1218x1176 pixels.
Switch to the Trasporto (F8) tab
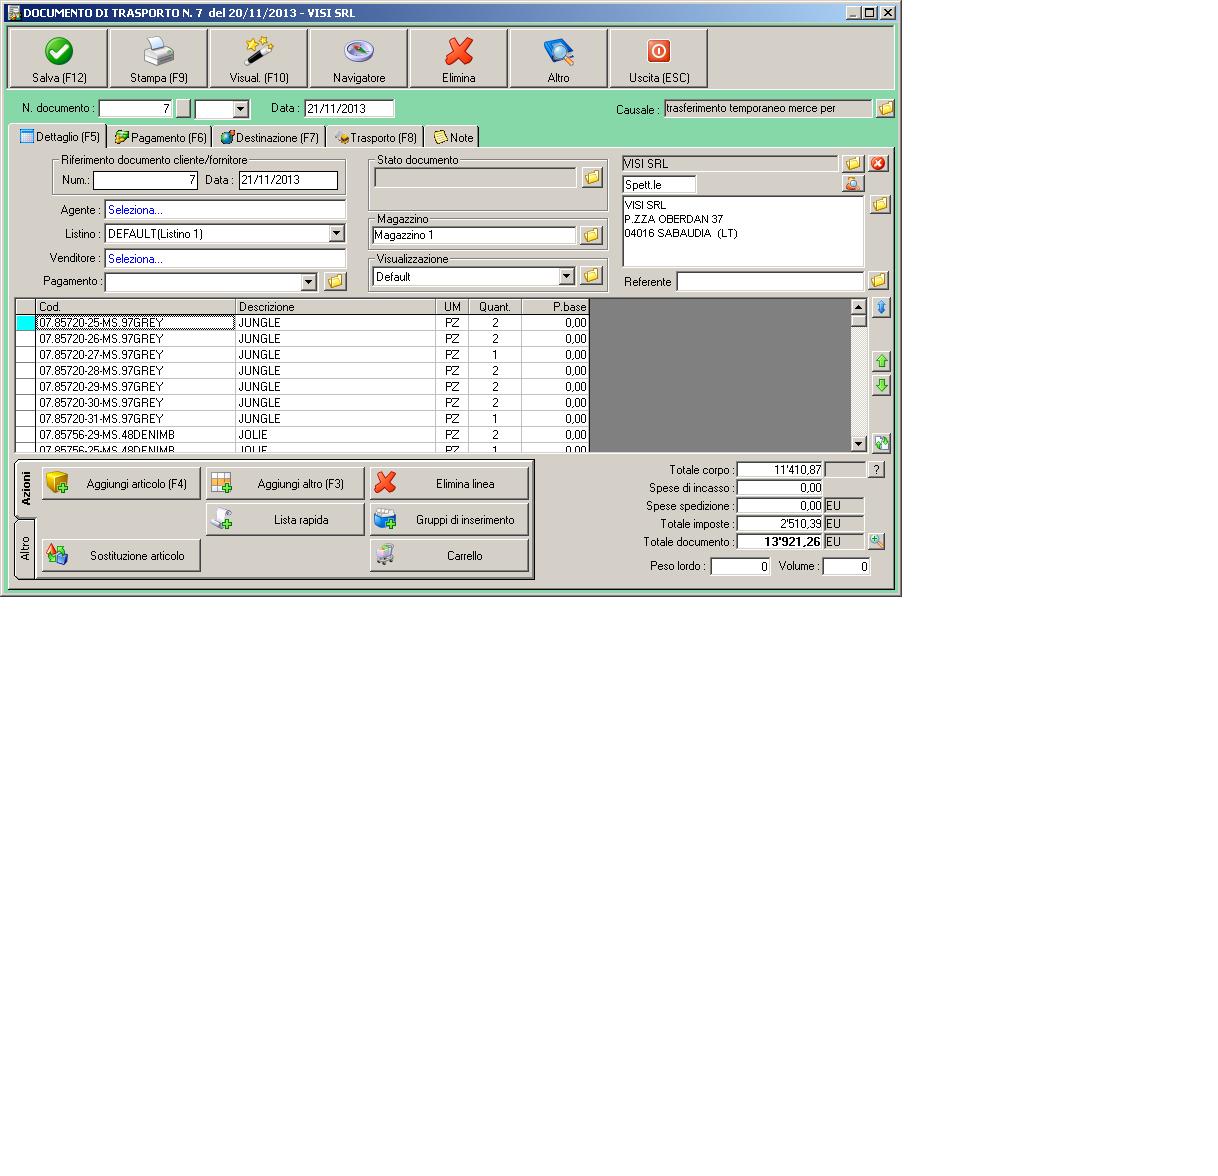(375, 138)
